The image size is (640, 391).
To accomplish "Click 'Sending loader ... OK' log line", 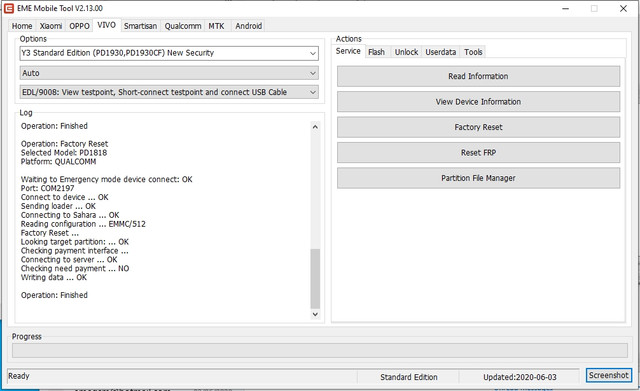I will 58,206.
